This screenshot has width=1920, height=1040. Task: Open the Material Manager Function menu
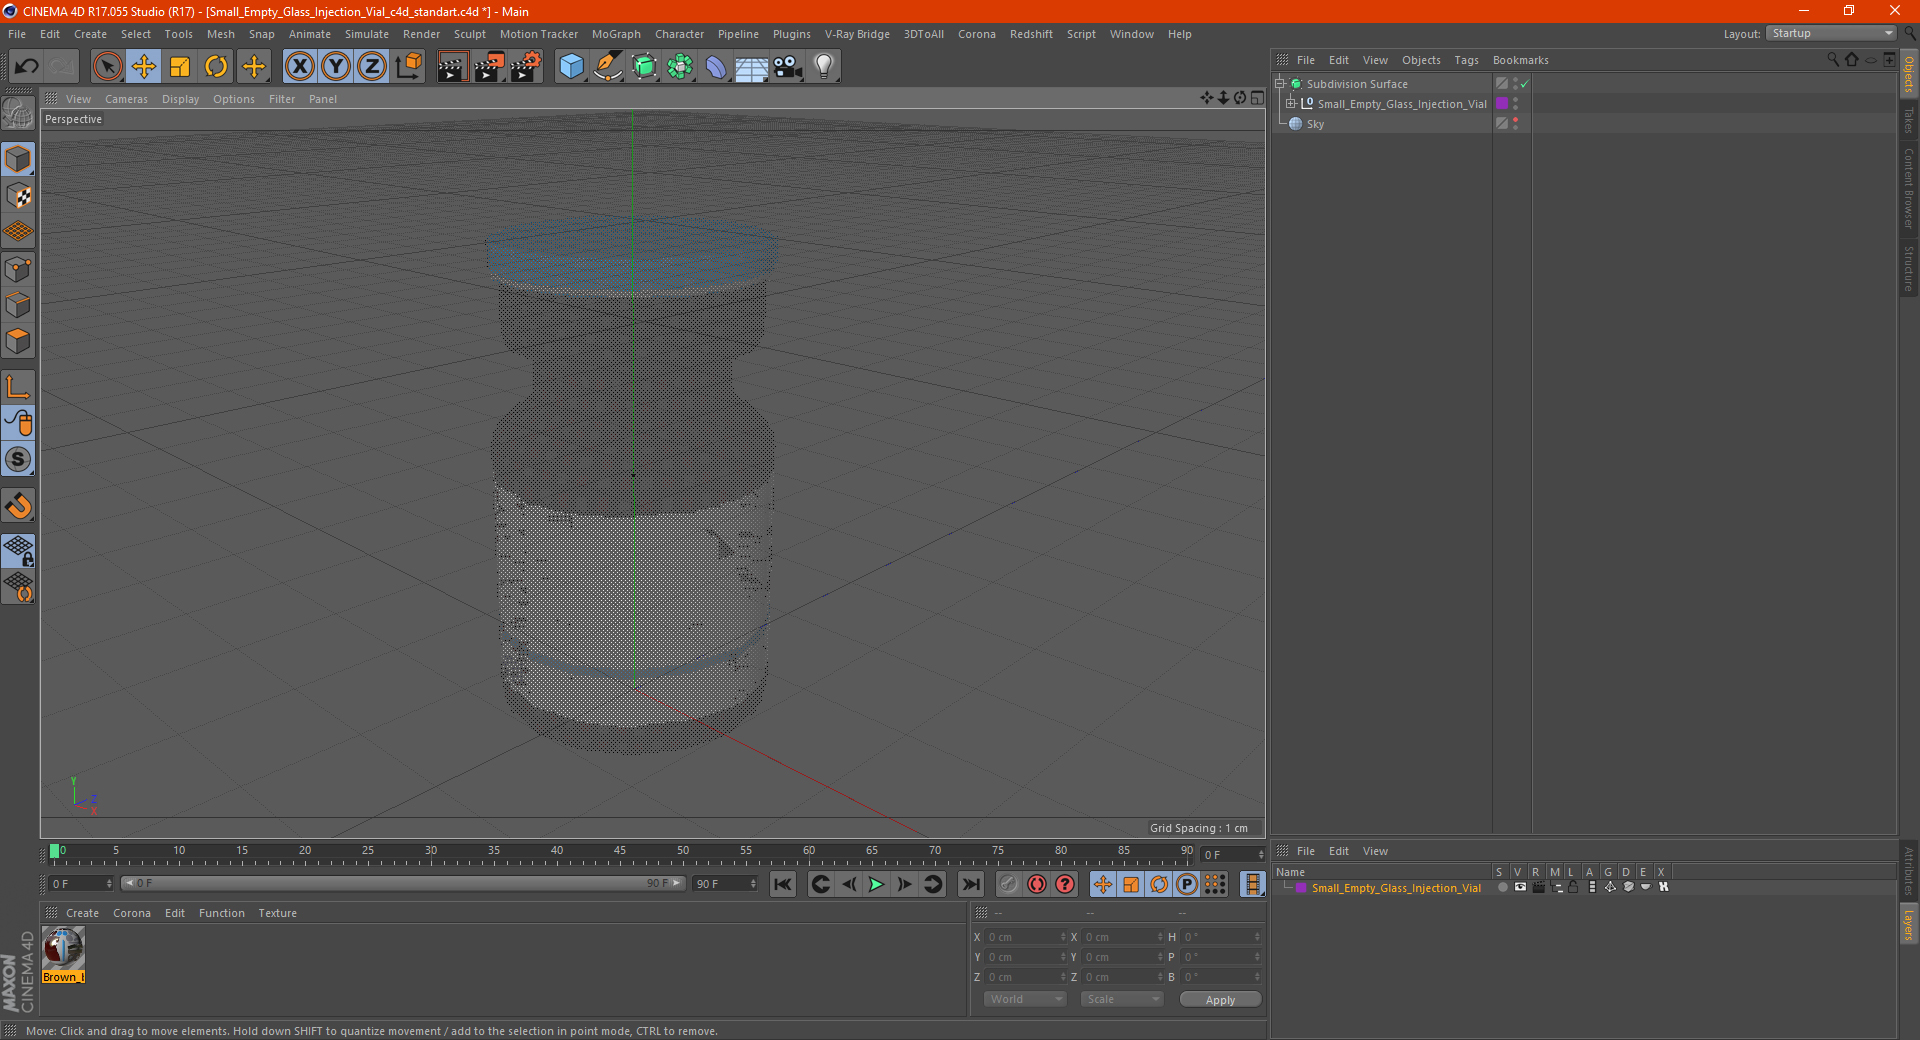(222, 913)
